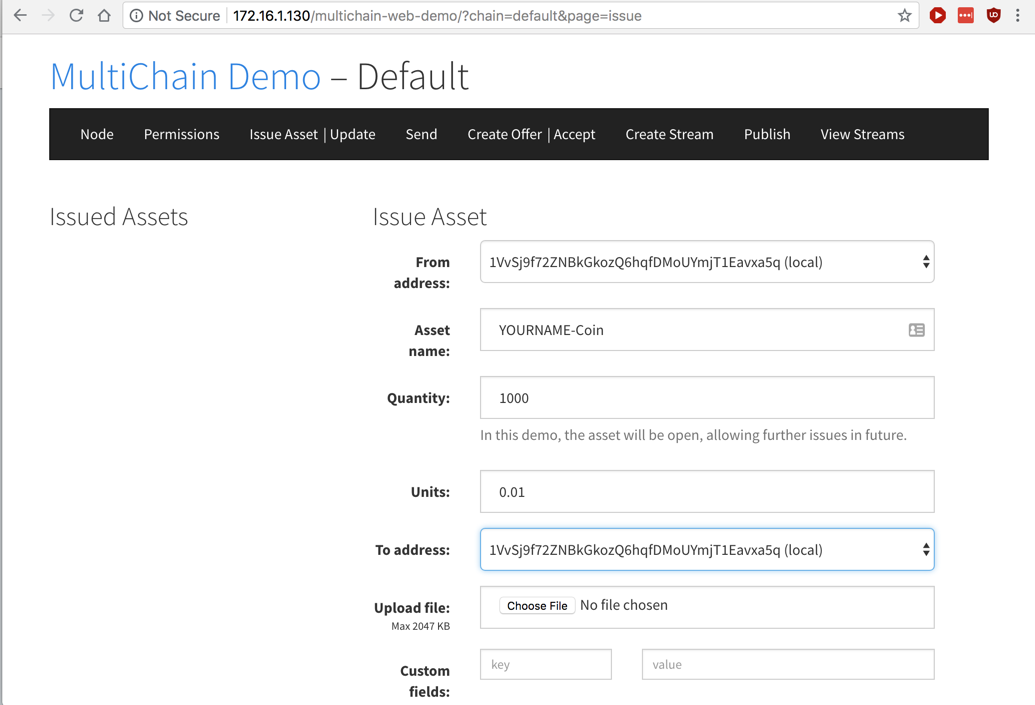Click the browser back arrow
The image size is (1035, 705).
[20, 16]
